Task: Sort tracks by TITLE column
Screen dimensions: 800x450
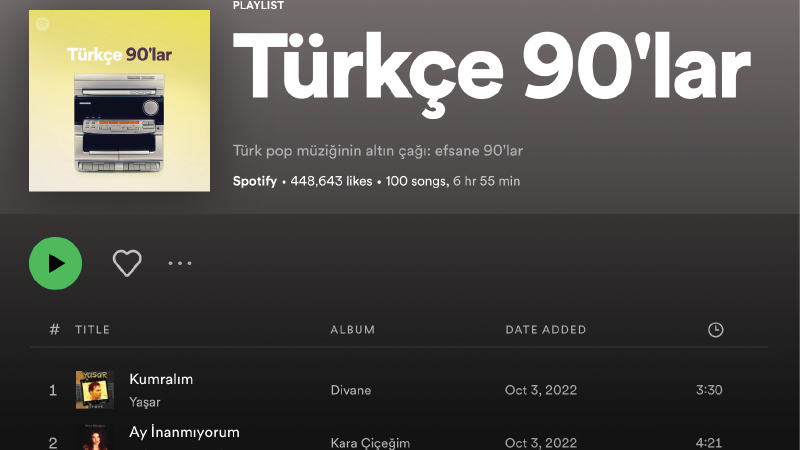Action: [x=92, y=330]
